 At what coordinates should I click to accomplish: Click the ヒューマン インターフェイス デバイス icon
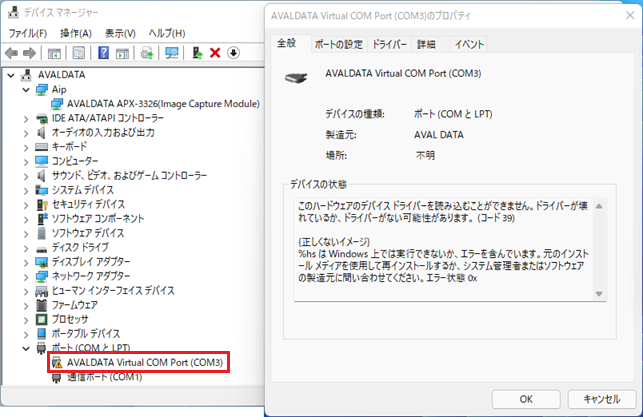41,291
